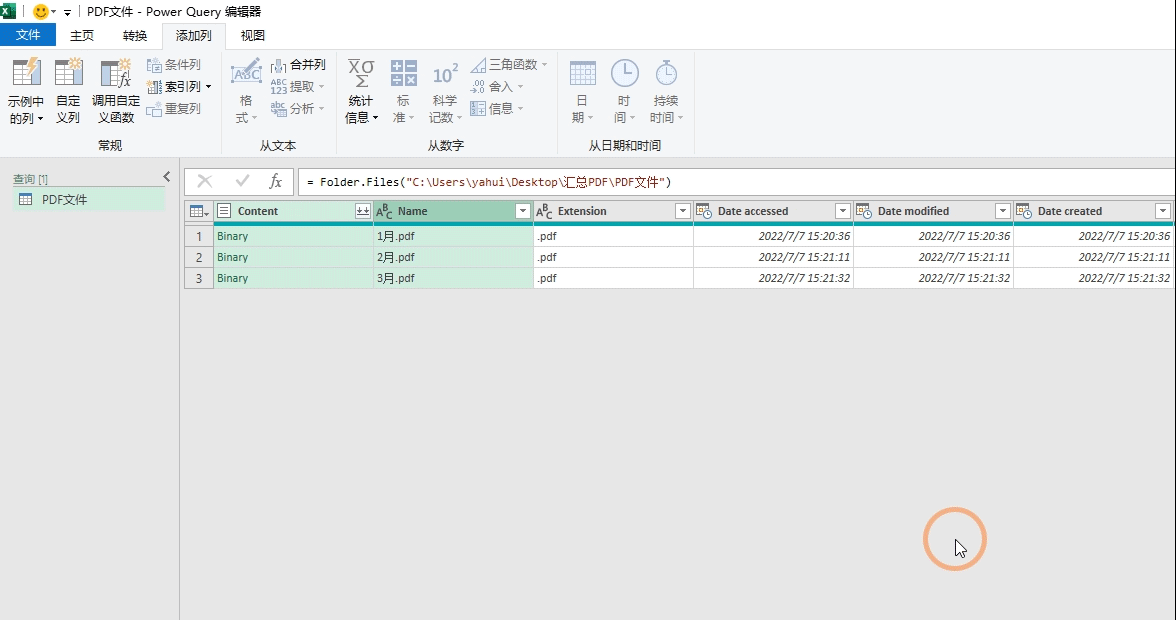Open Information (信息) menu
This screenshot has width=1176, height=620.
[x=497, y=109]
